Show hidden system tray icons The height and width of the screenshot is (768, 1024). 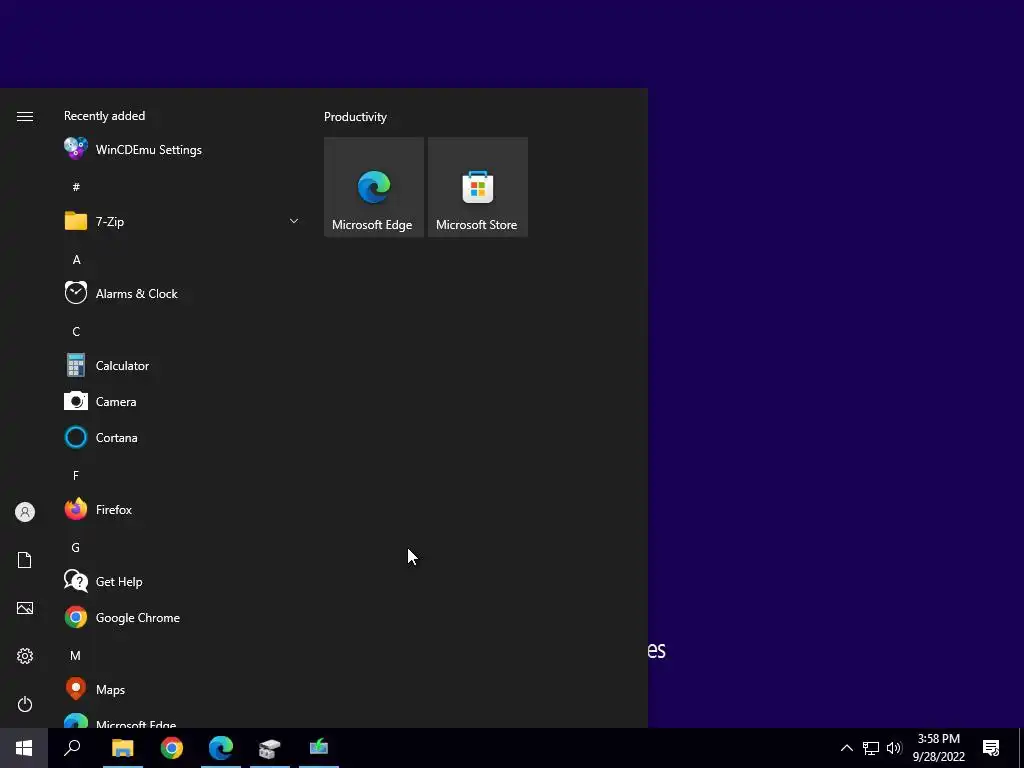point(846,748)
